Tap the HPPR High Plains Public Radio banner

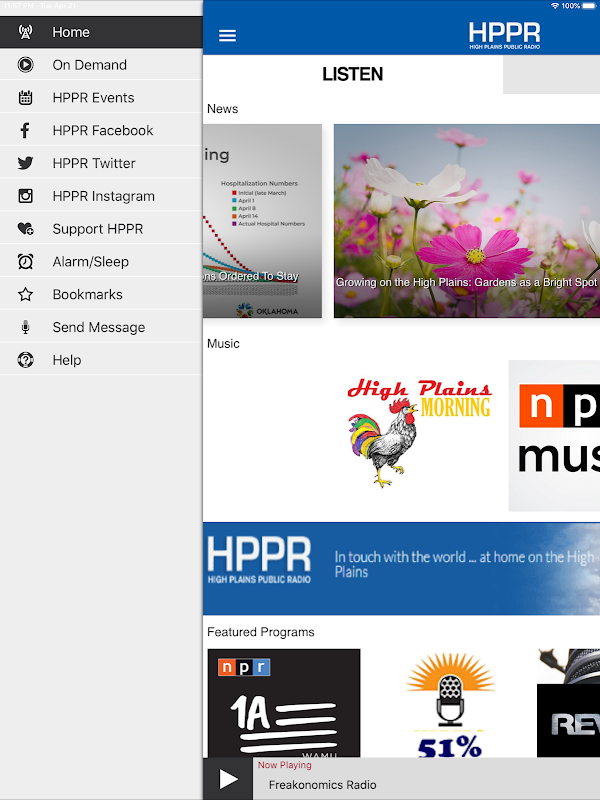click(x=402, y=568)
